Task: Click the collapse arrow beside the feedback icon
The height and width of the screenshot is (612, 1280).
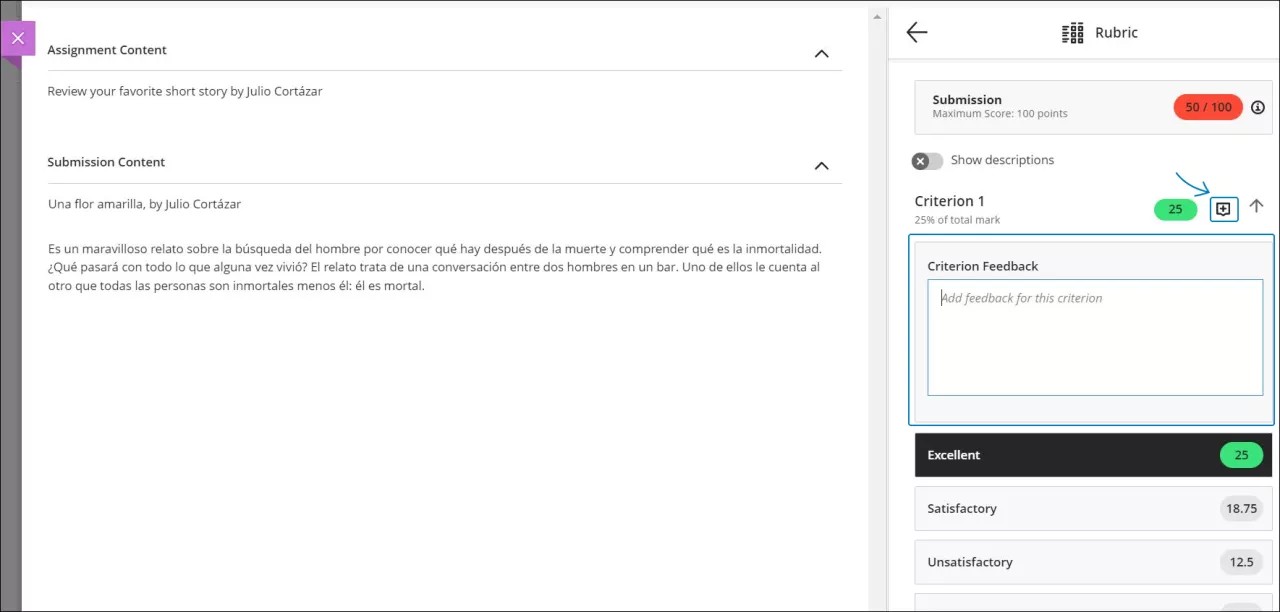Action: (1257, 207)
